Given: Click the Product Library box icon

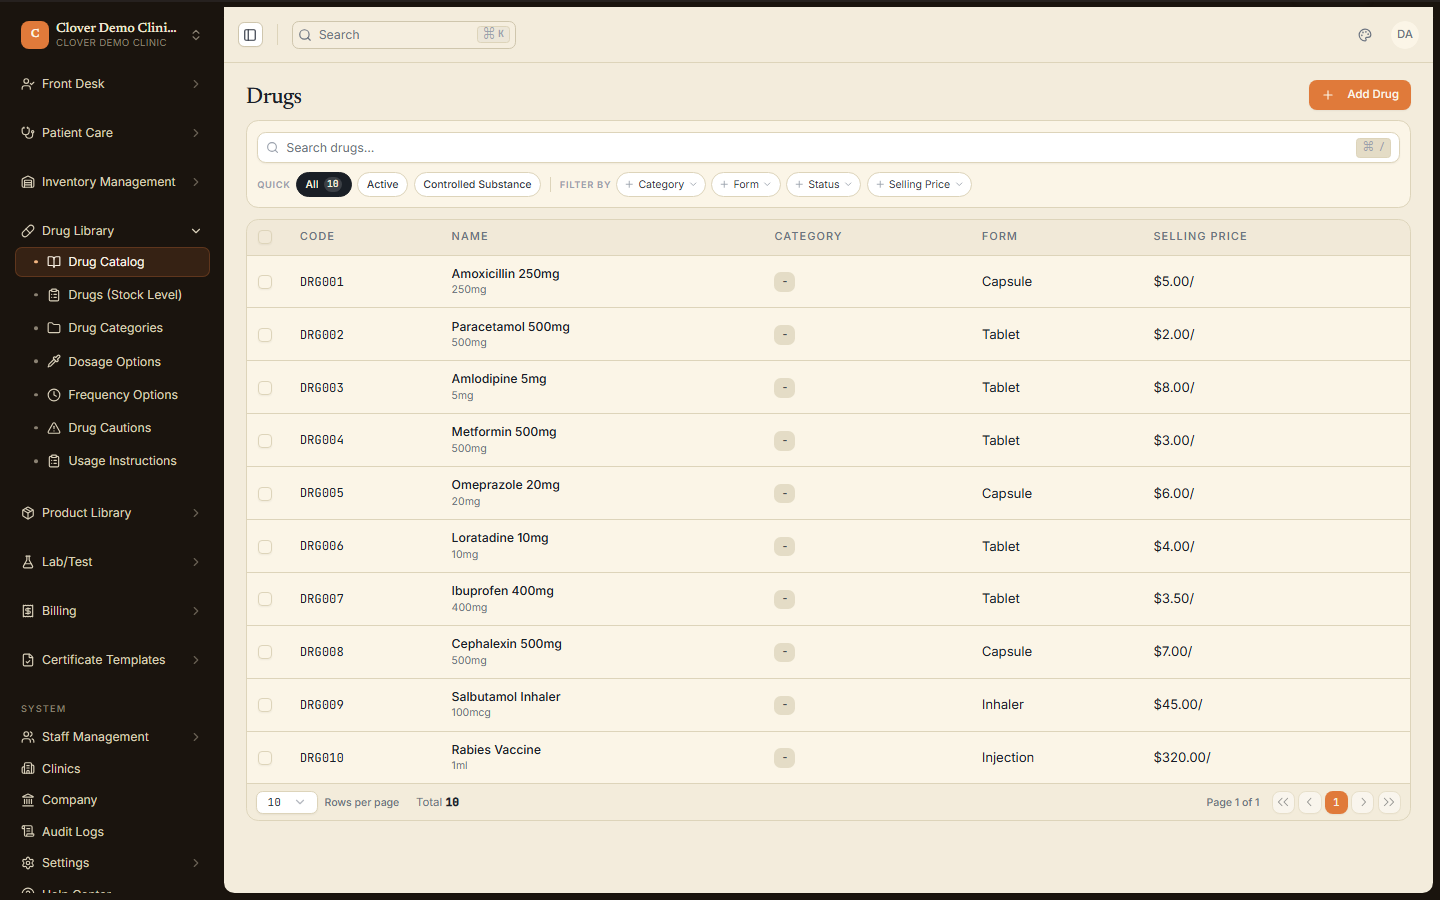Looking at the screenshot, I should point(28,513).
